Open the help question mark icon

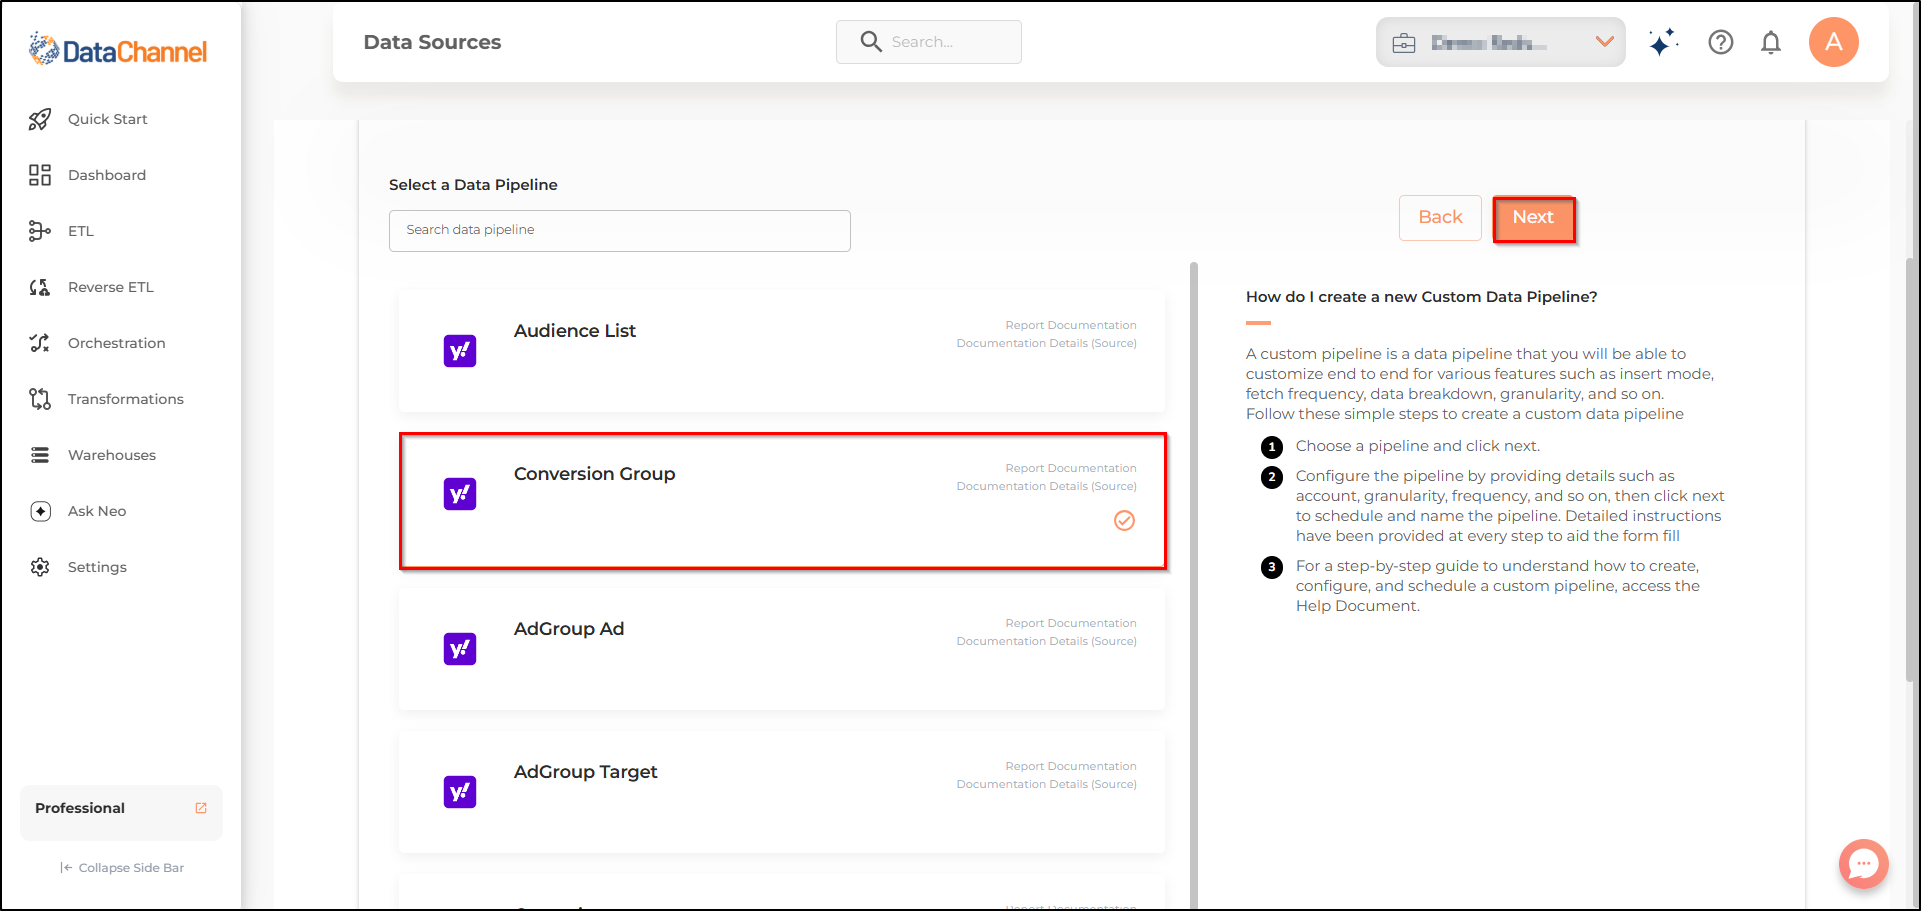coord(1721,42)
